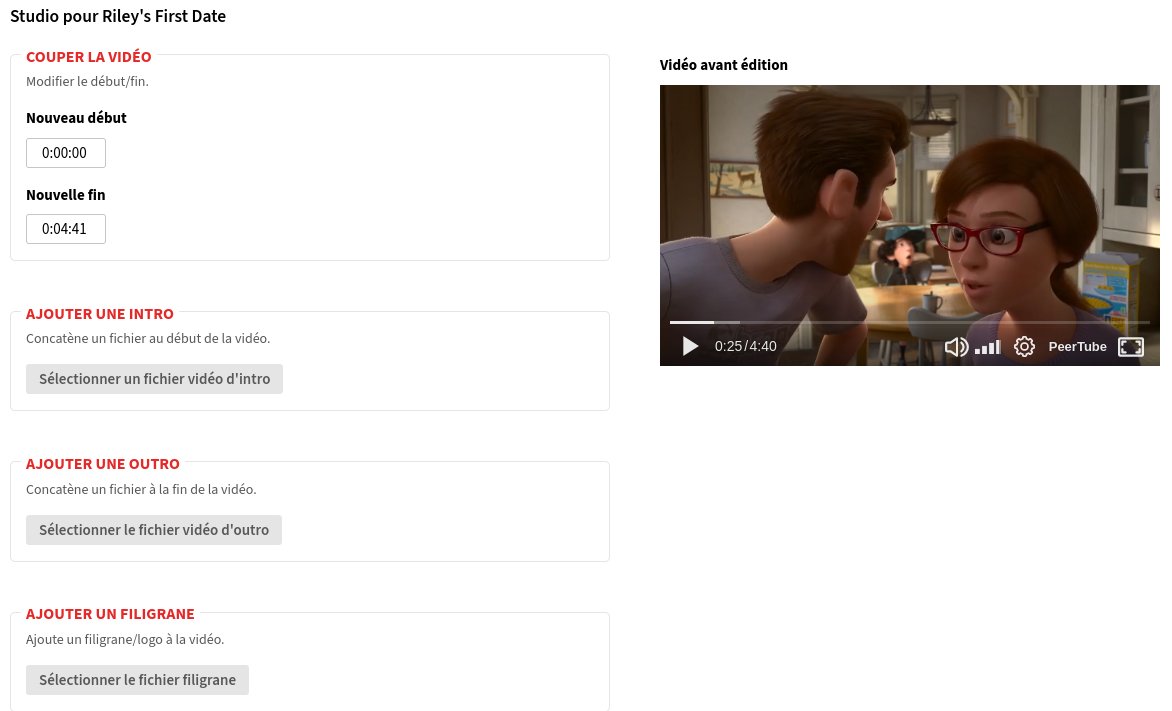Click the text about concatenating at video end
The height and width of the screenshot is (711, 1172).
141,490
